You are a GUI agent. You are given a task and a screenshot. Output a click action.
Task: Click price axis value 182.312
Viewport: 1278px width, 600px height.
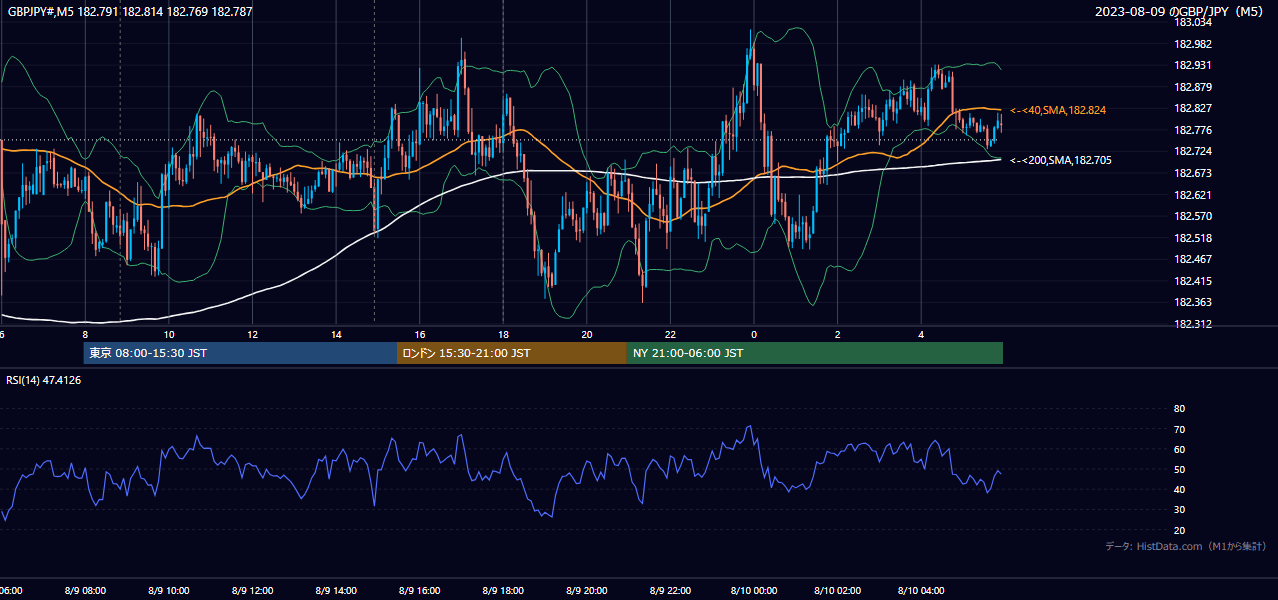1194,324
